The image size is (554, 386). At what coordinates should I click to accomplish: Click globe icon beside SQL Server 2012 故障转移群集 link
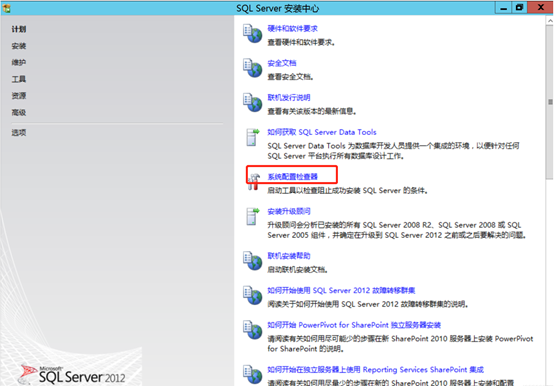click(252, 296)
